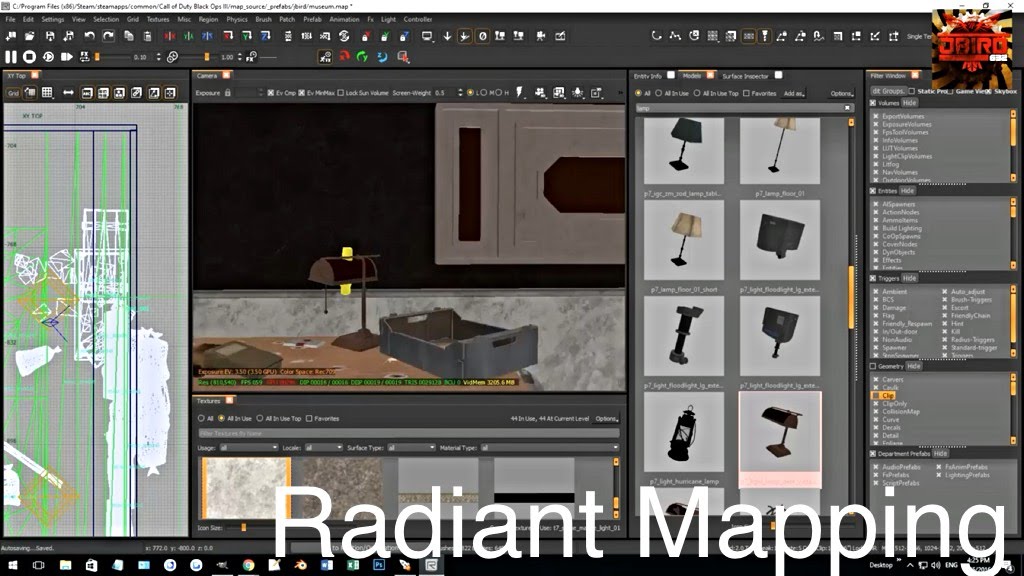Viewport: 1024px width, 576px height.
Task: Click the Copy selection icon
Action: click(129, 37)
